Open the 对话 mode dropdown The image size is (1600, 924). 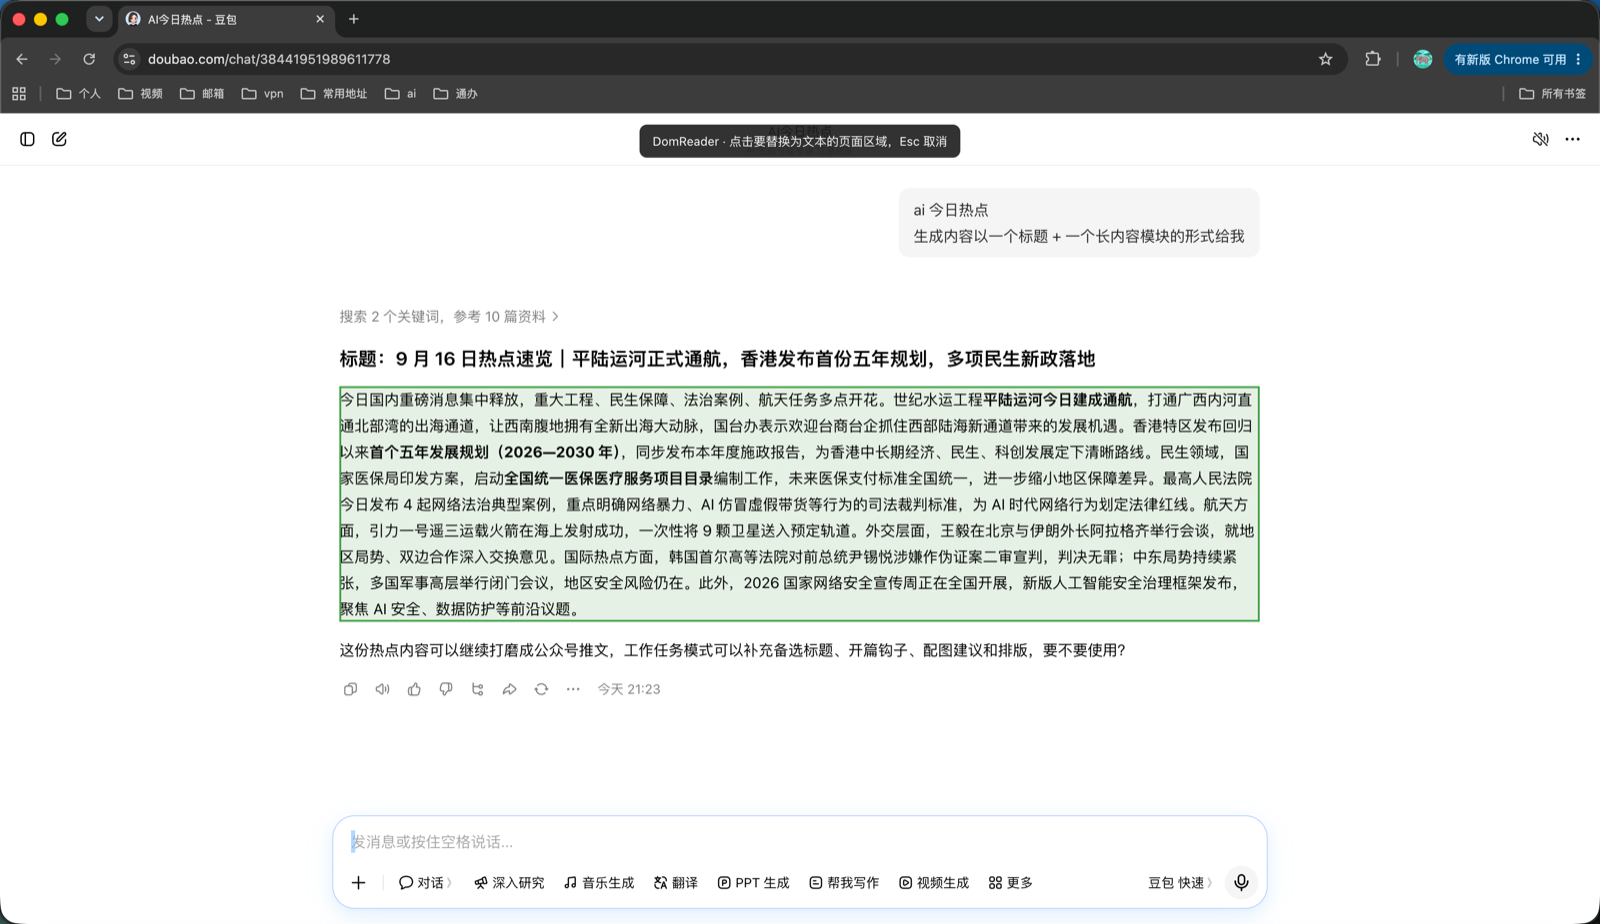pos(425,883)
